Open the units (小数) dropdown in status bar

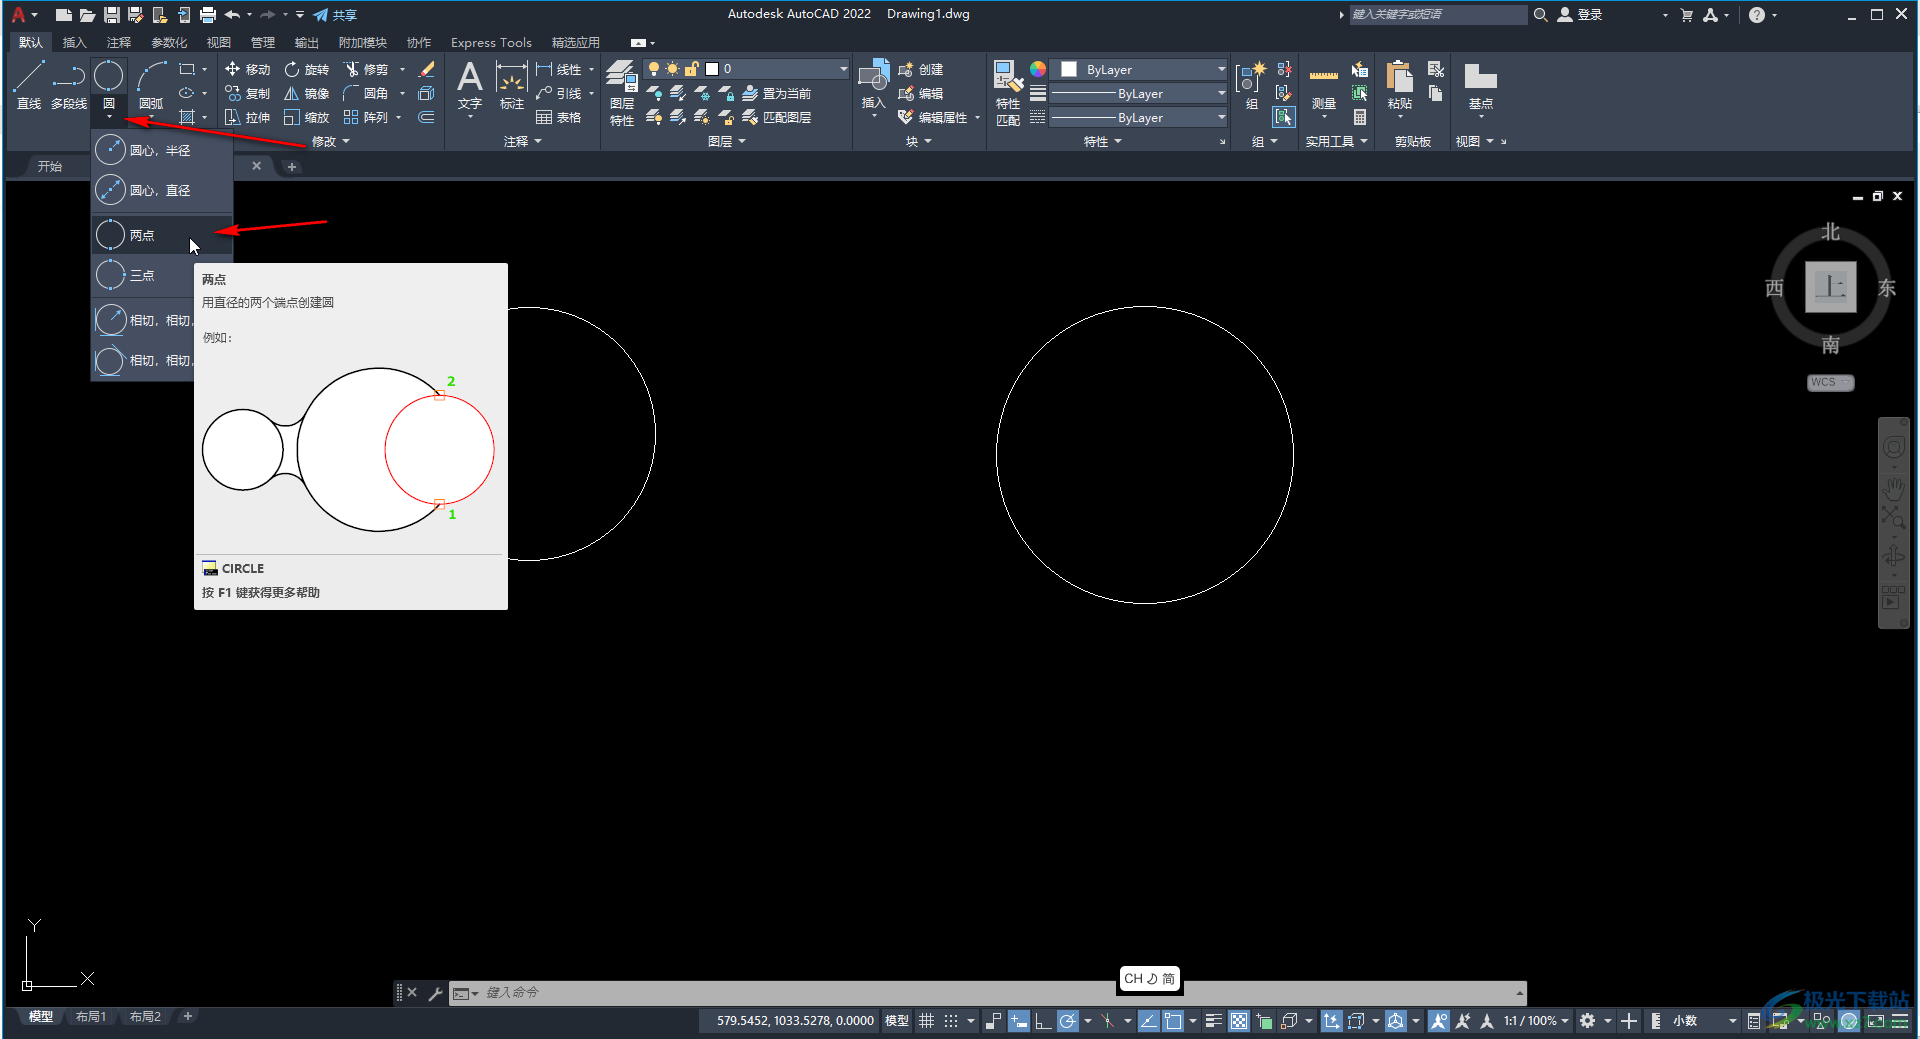tap(1704, 1021)
